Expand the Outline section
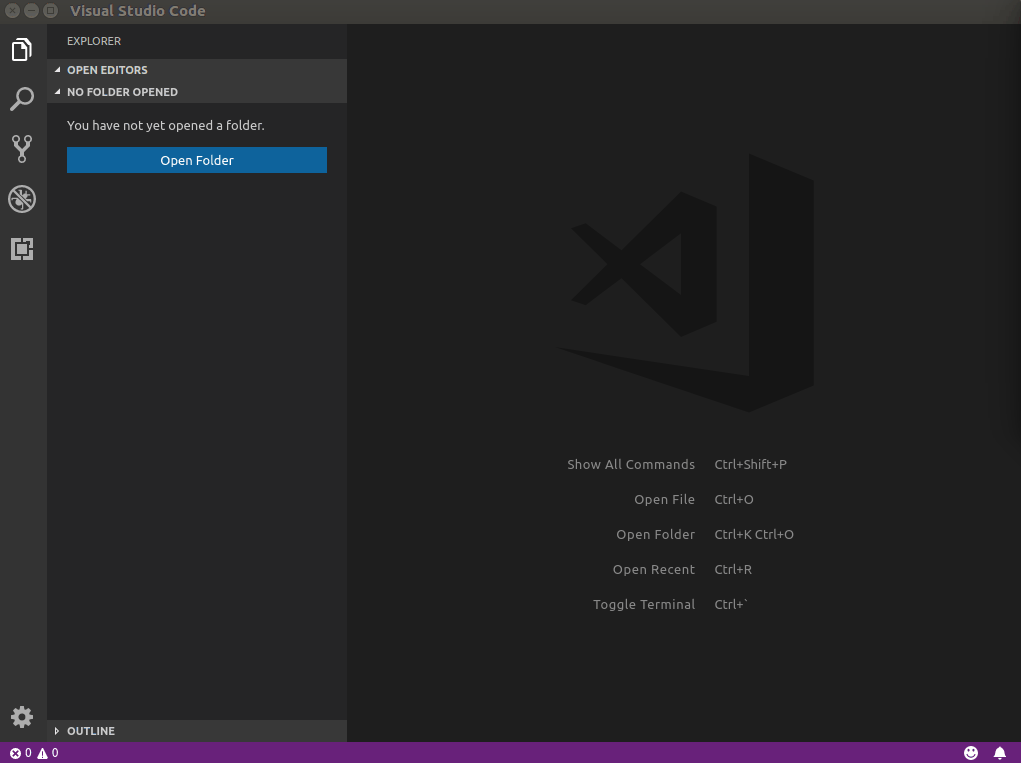The image size is (1021, 763). [90, 731]
